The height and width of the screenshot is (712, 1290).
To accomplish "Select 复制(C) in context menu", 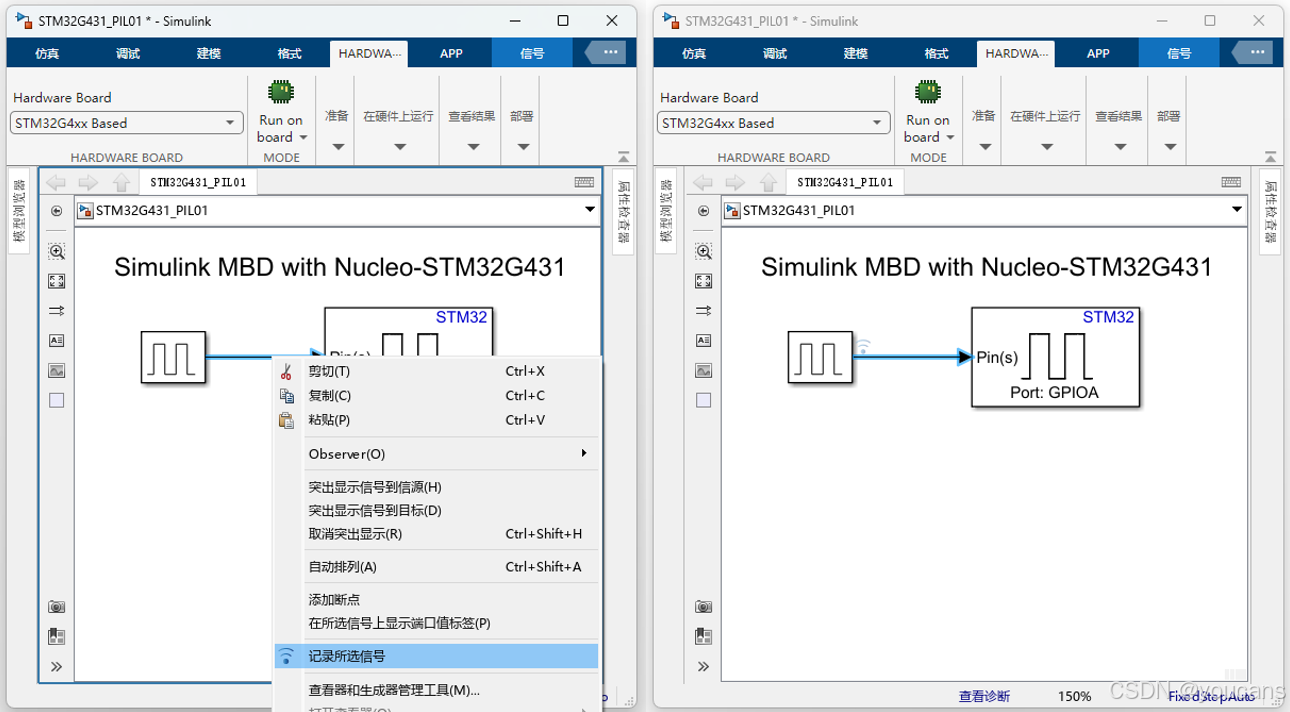I will [x=437, y=396].
